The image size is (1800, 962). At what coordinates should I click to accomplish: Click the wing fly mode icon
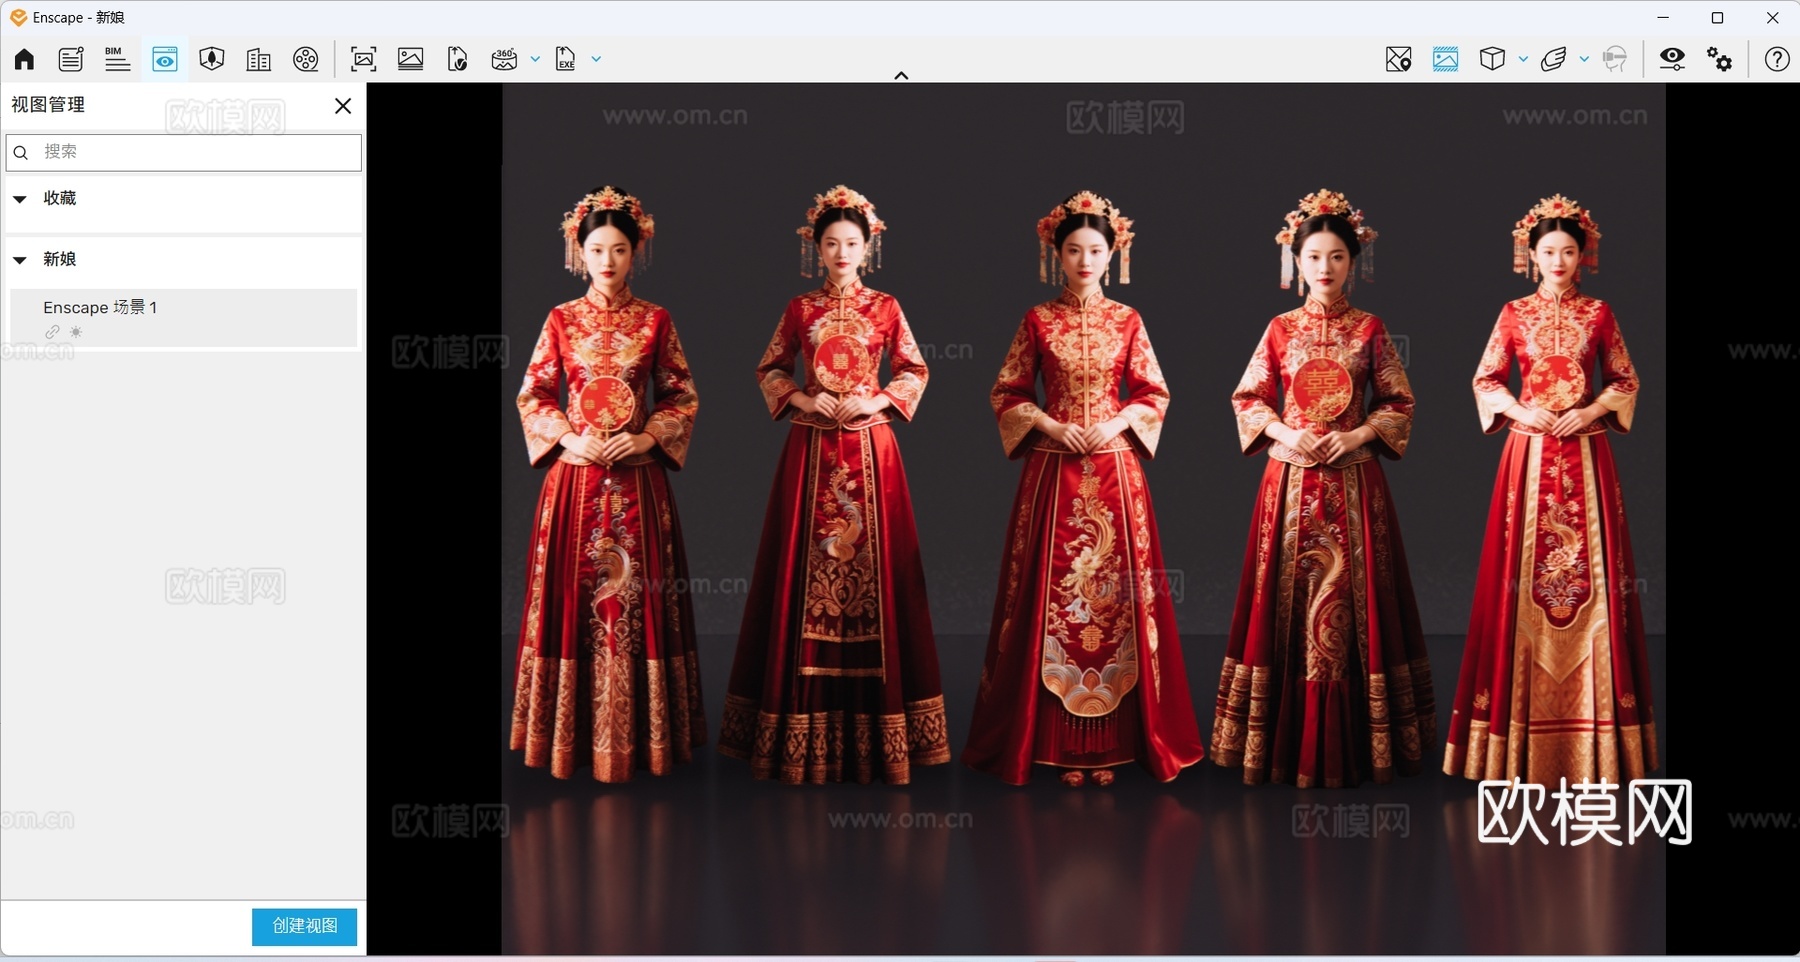(1553, 59)
